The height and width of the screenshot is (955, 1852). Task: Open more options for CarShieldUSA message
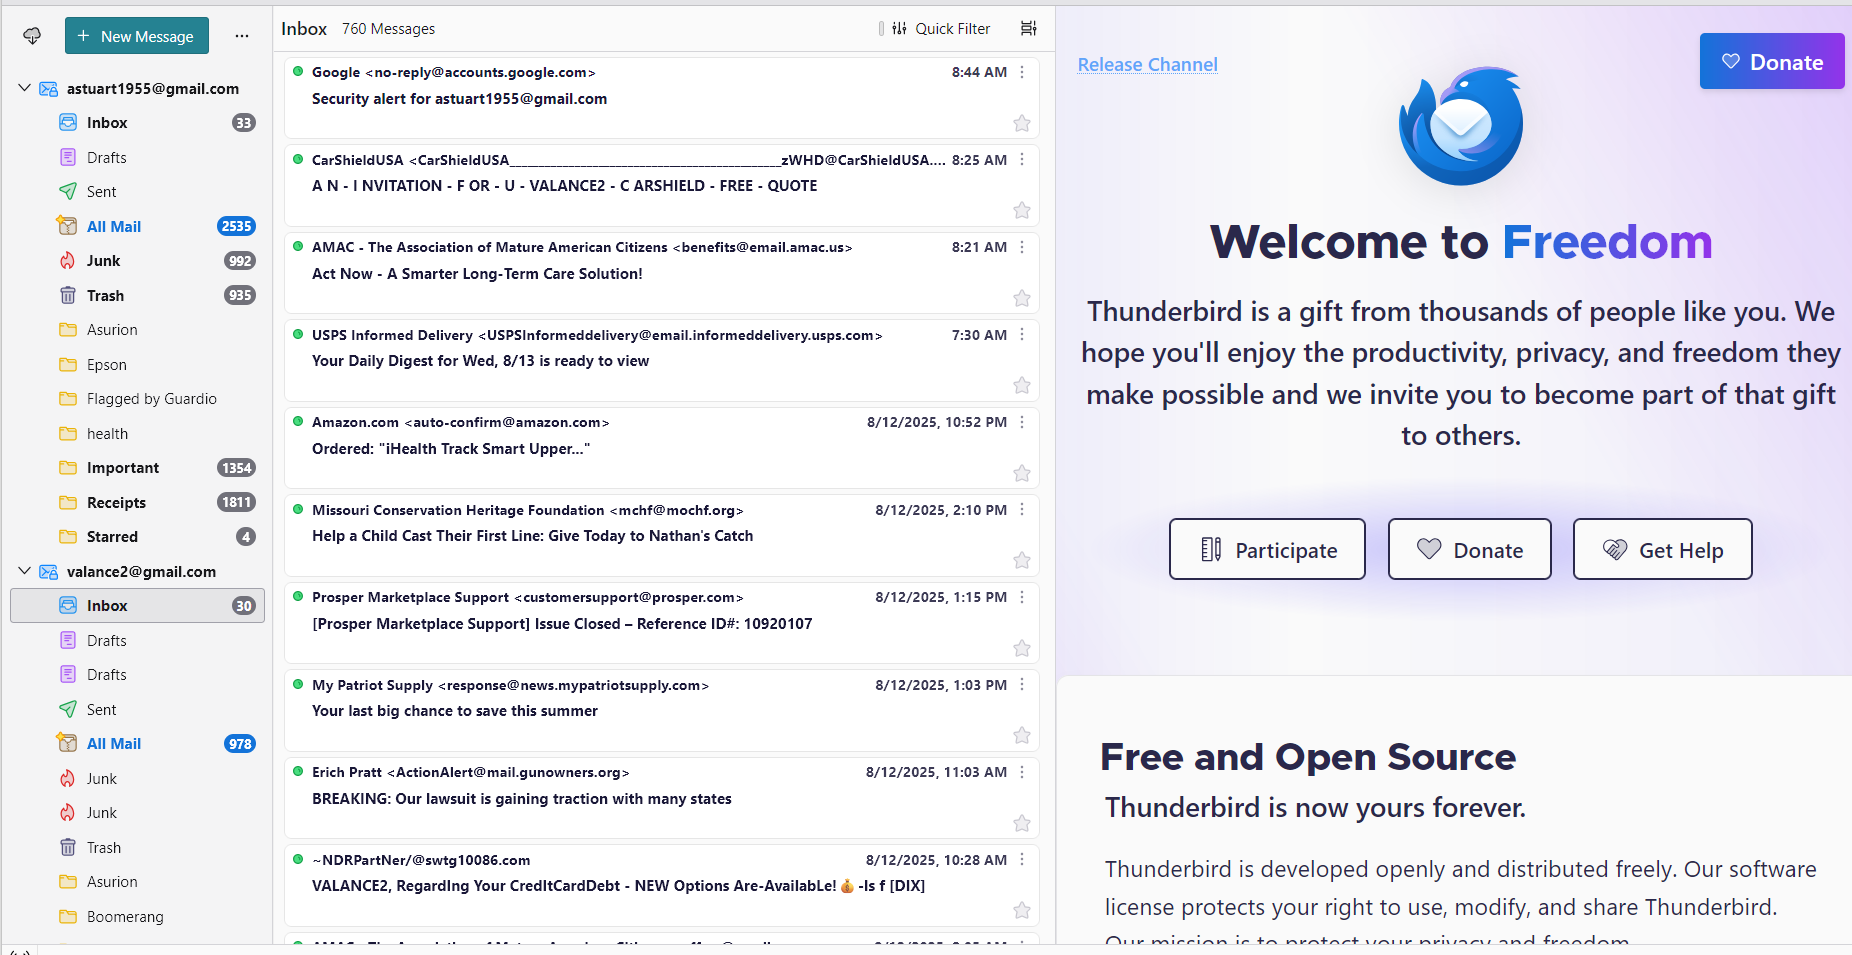coord(1022,160)
